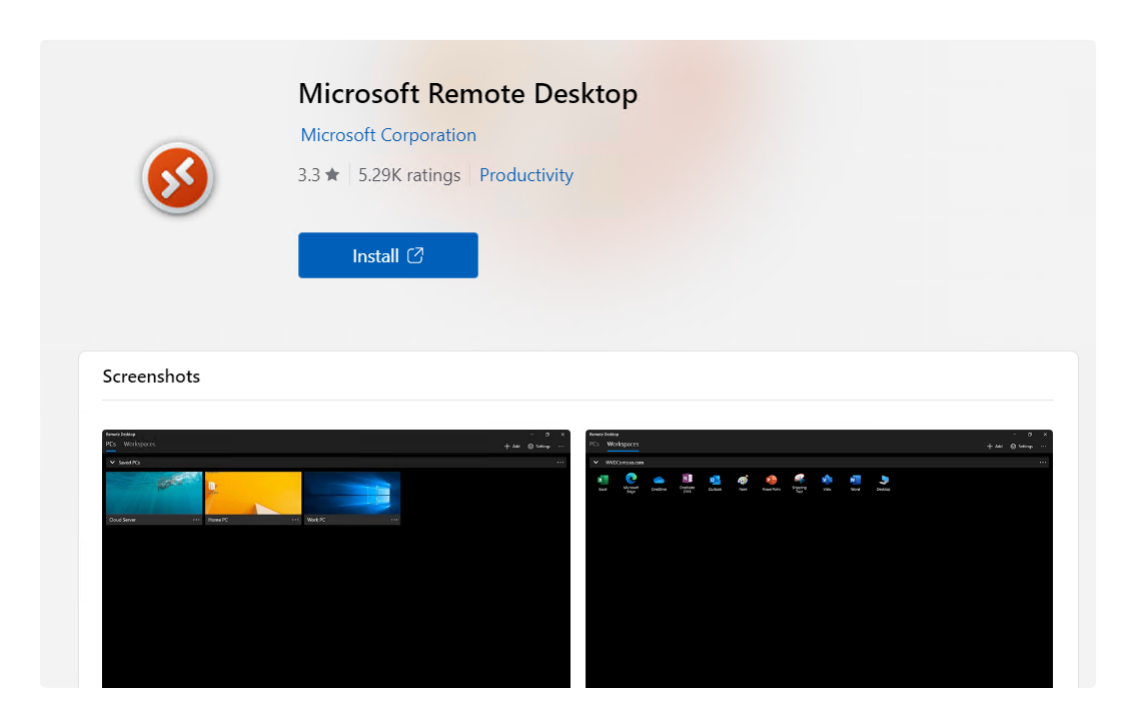Click the Microsoft Remote Desktop title

tap(468, 93)
